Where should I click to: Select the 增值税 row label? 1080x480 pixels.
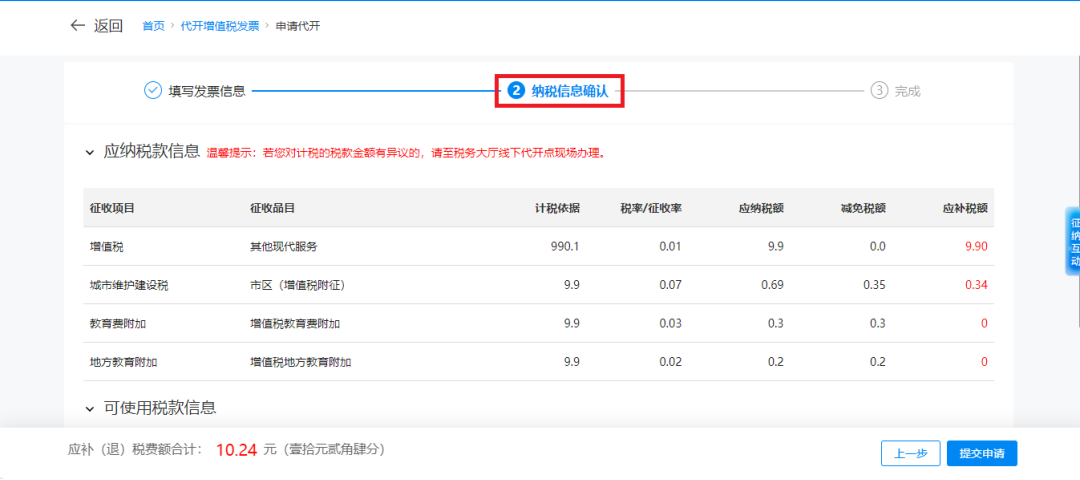pyautogui.click(x=107, y=247)
